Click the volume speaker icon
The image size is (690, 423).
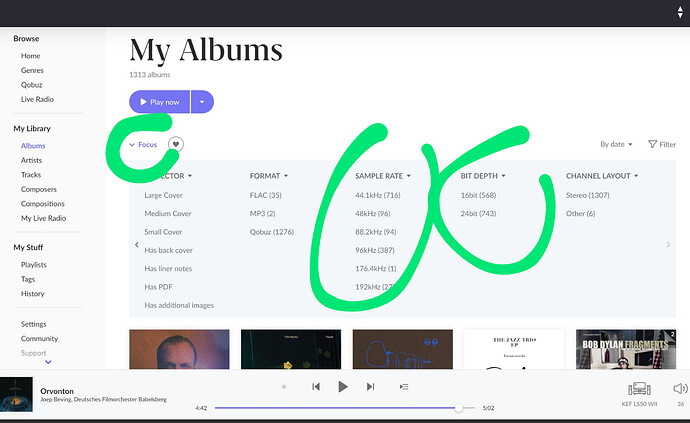[x=680, y=388]
